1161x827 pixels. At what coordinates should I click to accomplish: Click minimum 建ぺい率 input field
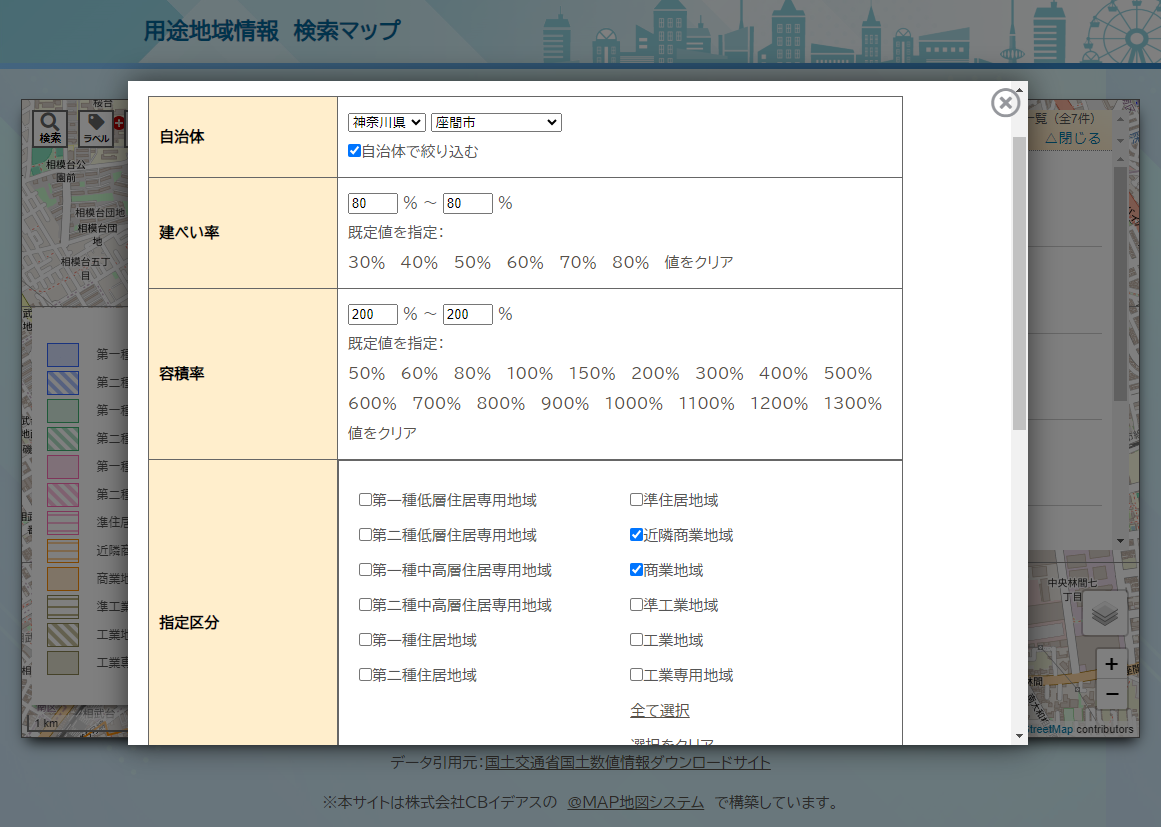point(372,203)
